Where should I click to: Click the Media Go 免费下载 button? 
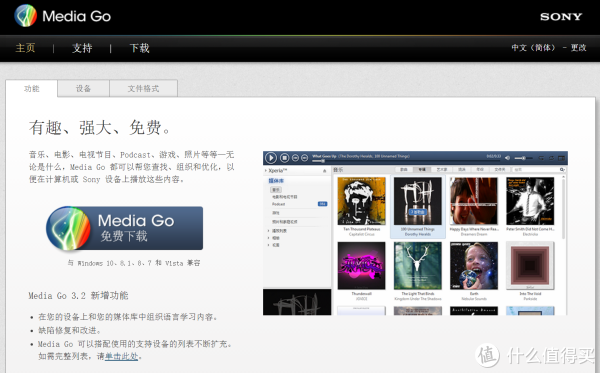125,228
